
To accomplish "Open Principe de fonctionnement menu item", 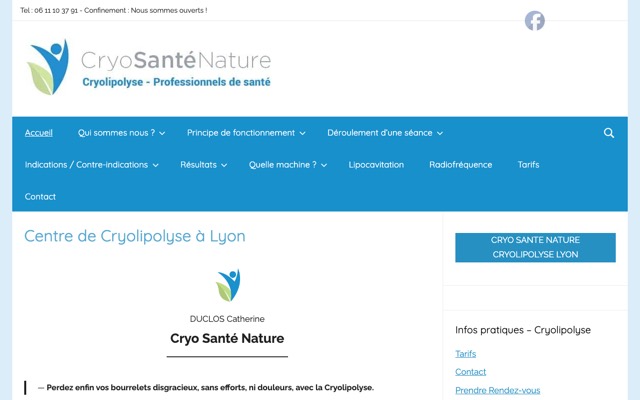I will coord(241,133).
